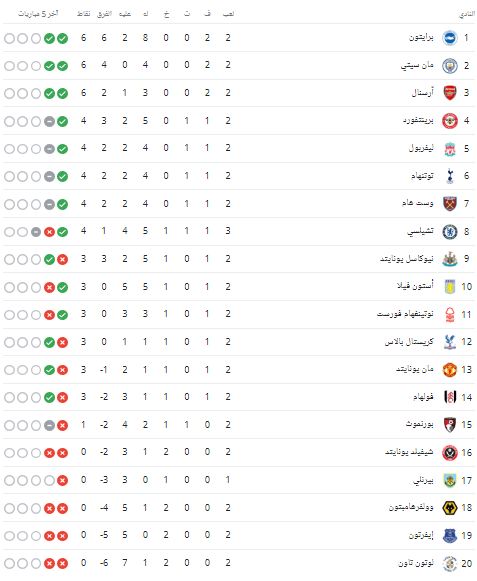Click the النادي club column header

point(467,14)
